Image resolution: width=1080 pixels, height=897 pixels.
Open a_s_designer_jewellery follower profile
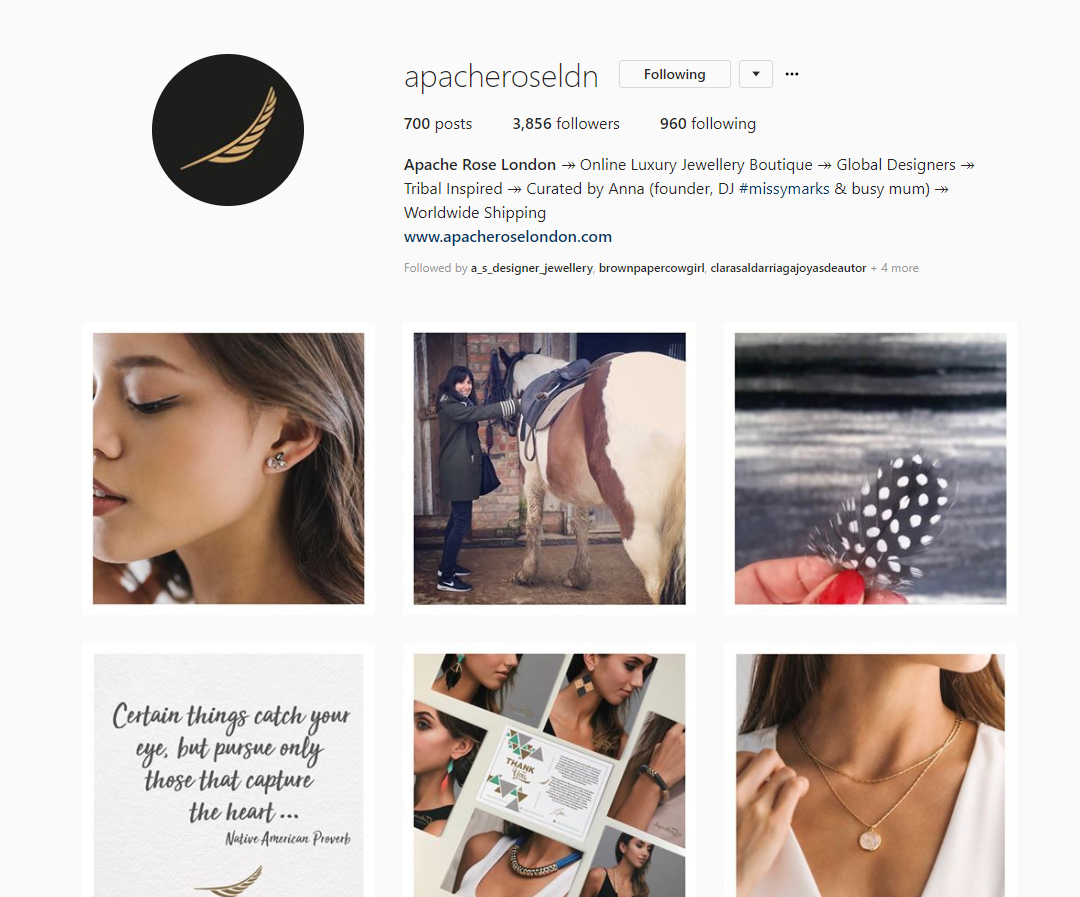pos(532,268)
